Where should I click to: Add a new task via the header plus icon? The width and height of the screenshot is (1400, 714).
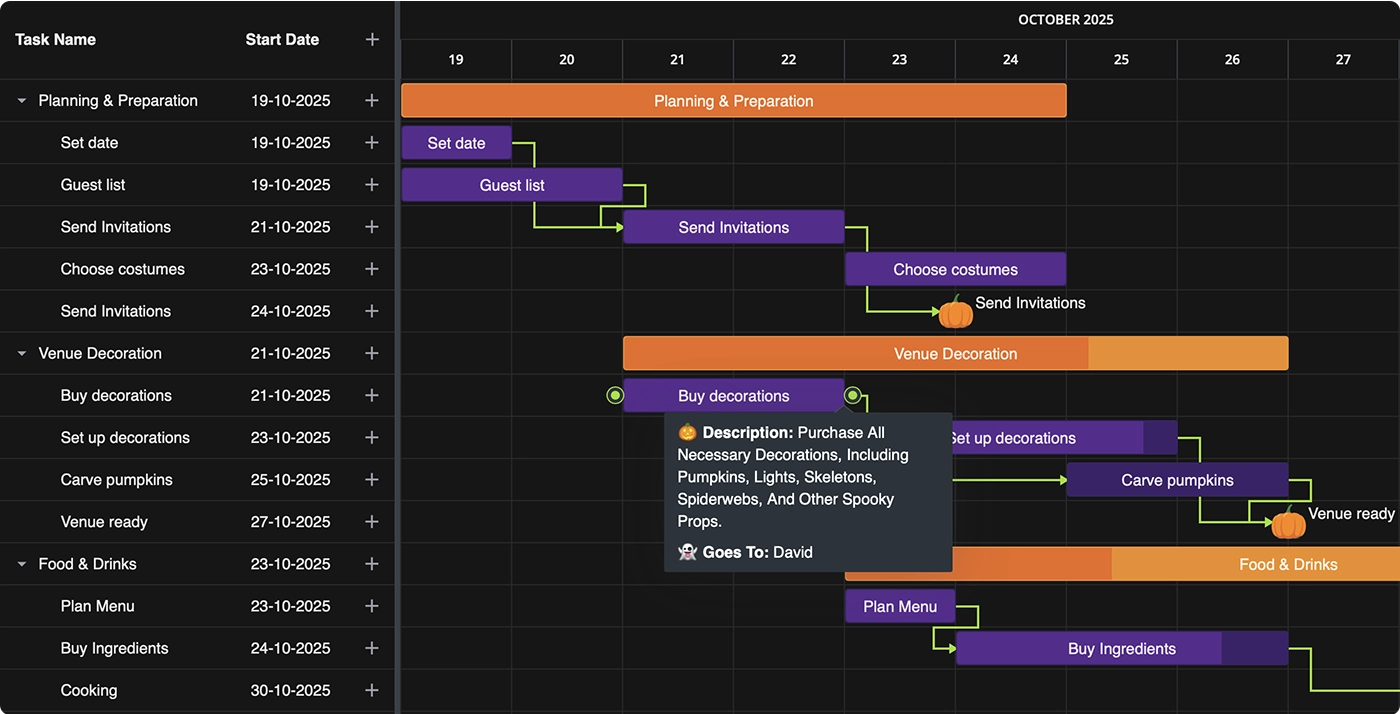(372, 39)
